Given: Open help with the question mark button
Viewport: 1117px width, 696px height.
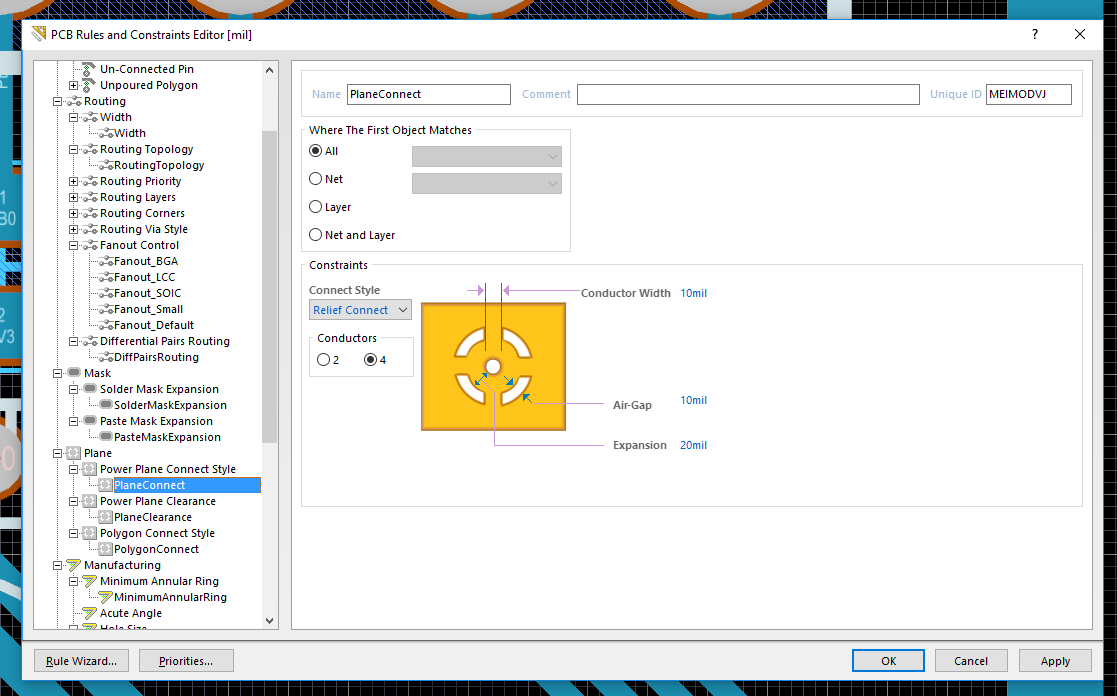Looking at the screenshot, I should (1035, 34).
